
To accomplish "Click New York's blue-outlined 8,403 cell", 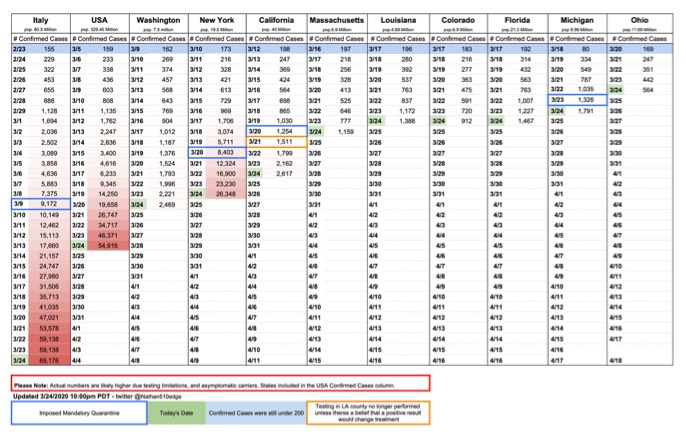I will tap(217, 153).
